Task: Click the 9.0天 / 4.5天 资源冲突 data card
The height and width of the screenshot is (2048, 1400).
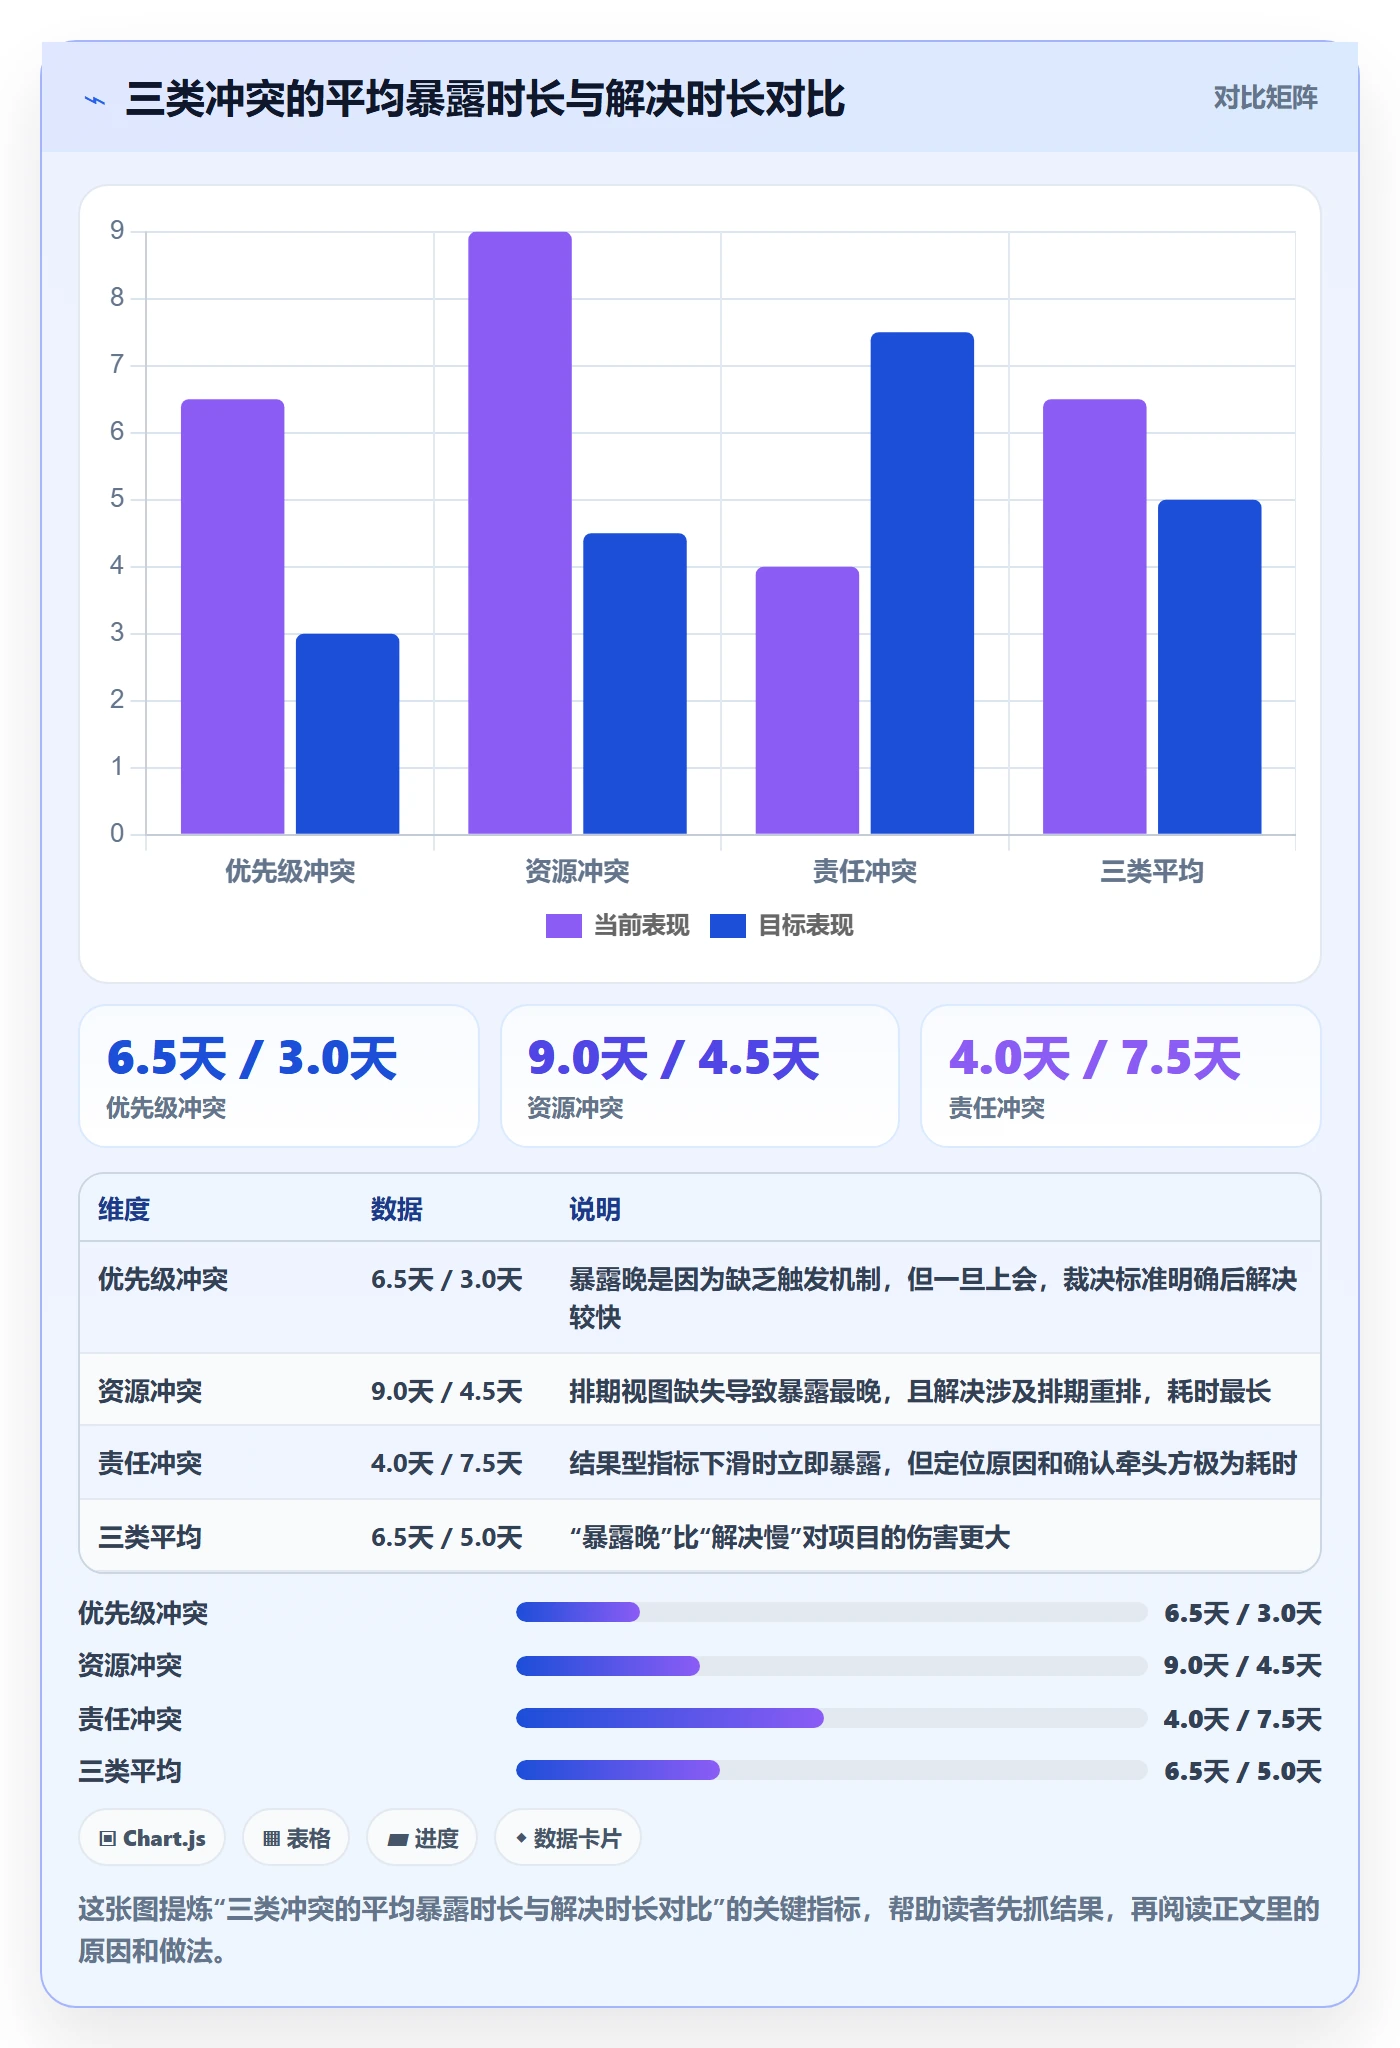Action: (x=700, y=1076)
